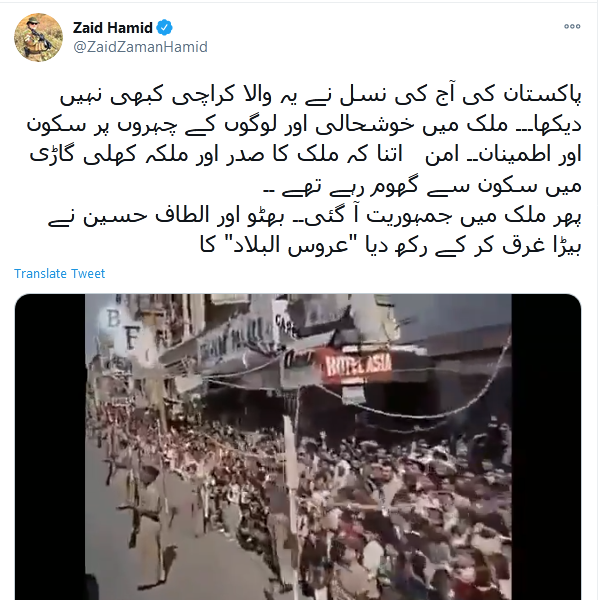The image size is (598, 600).
Task: Play the embedded Karachi street video
Action: tap(298, 447)
